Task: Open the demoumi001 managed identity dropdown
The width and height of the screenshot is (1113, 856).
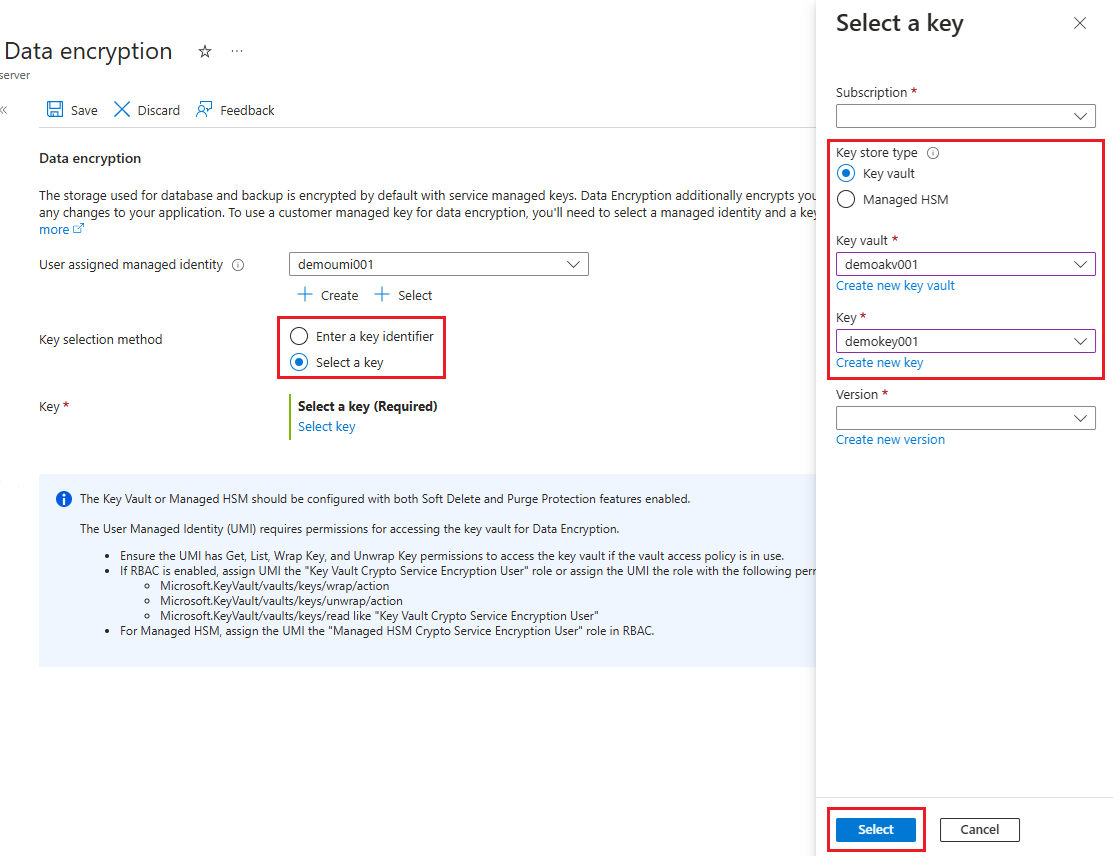Action: 438,264
